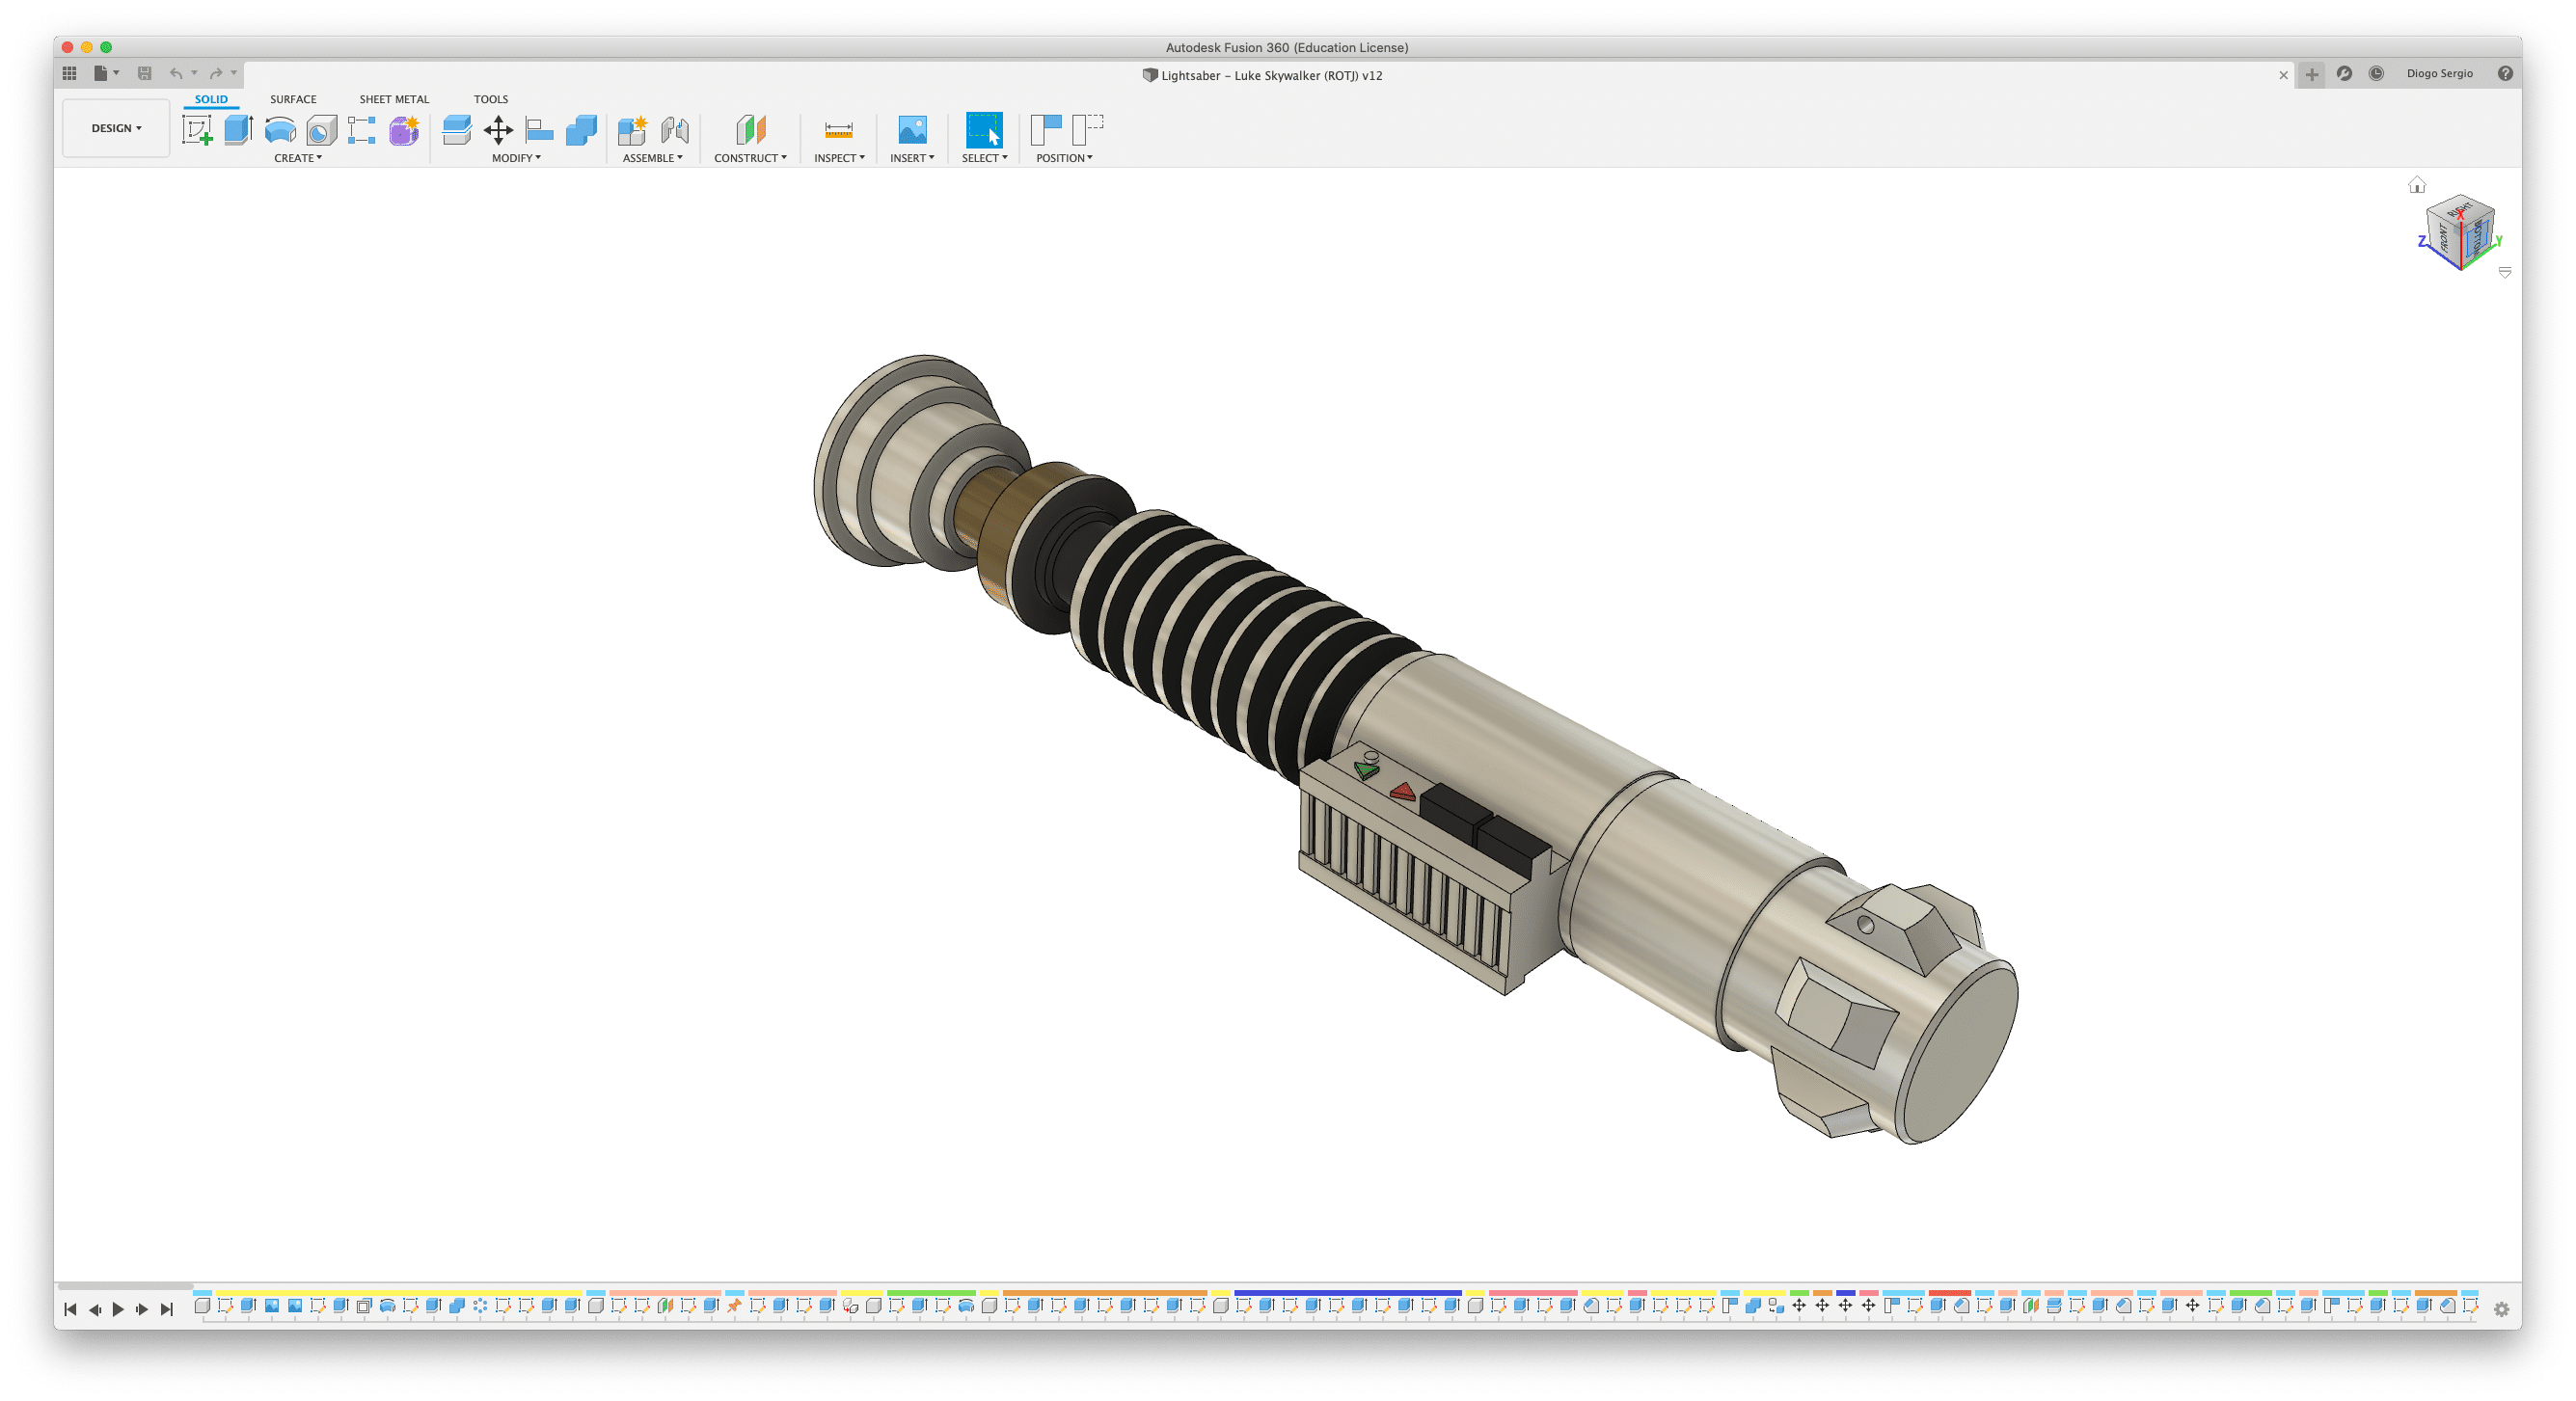Activate the Move/Copy tool
Image resolution: width=2576 pixels, height=1401 pixels.
[x=498, y=130]
